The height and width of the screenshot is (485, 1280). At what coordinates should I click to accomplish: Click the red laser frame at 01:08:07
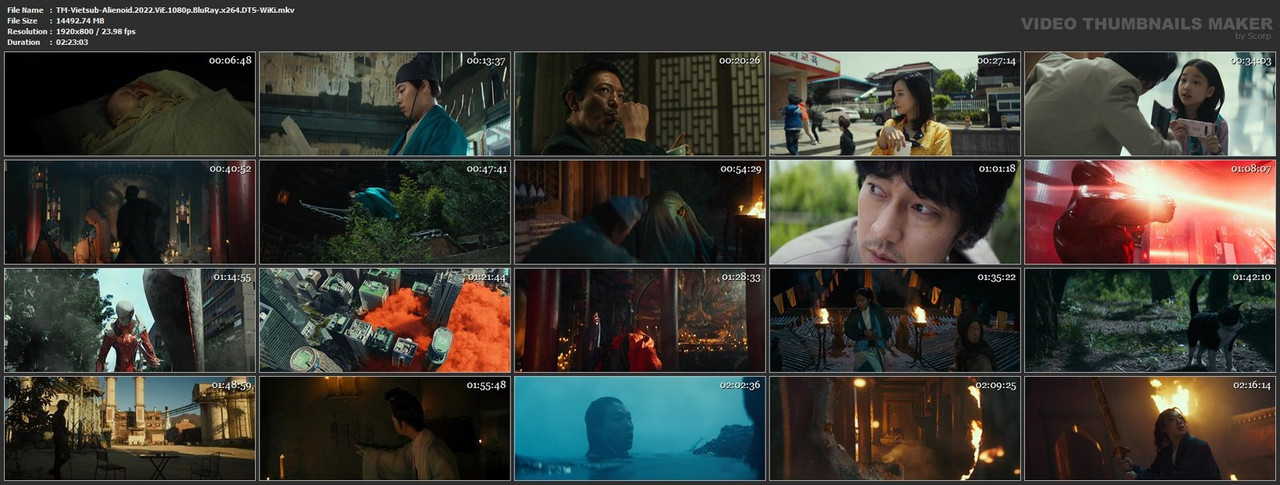pos(1150,212)
